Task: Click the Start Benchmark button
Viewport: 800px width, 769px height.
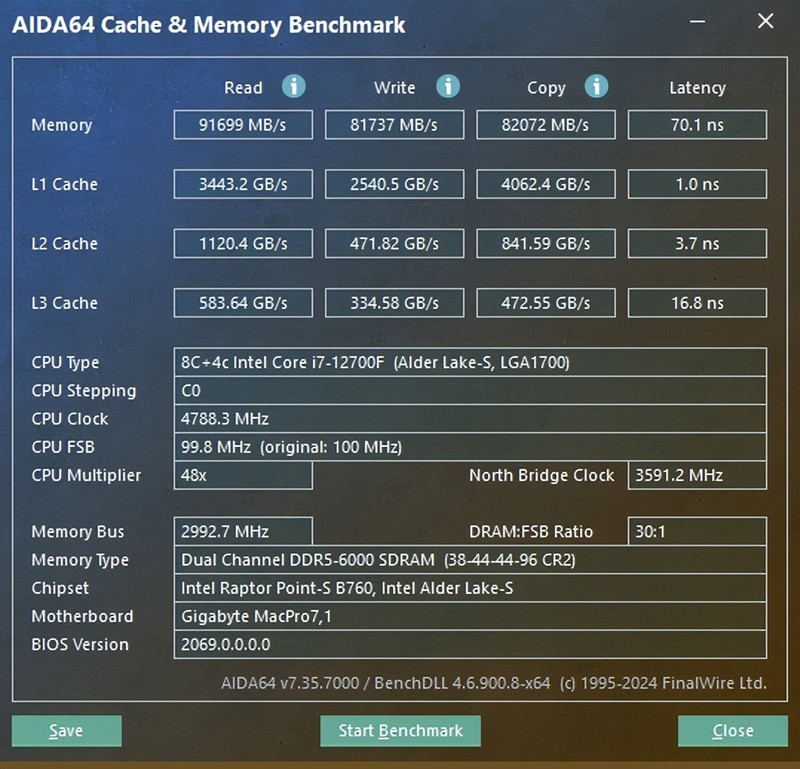Action: tap(400, 731)
